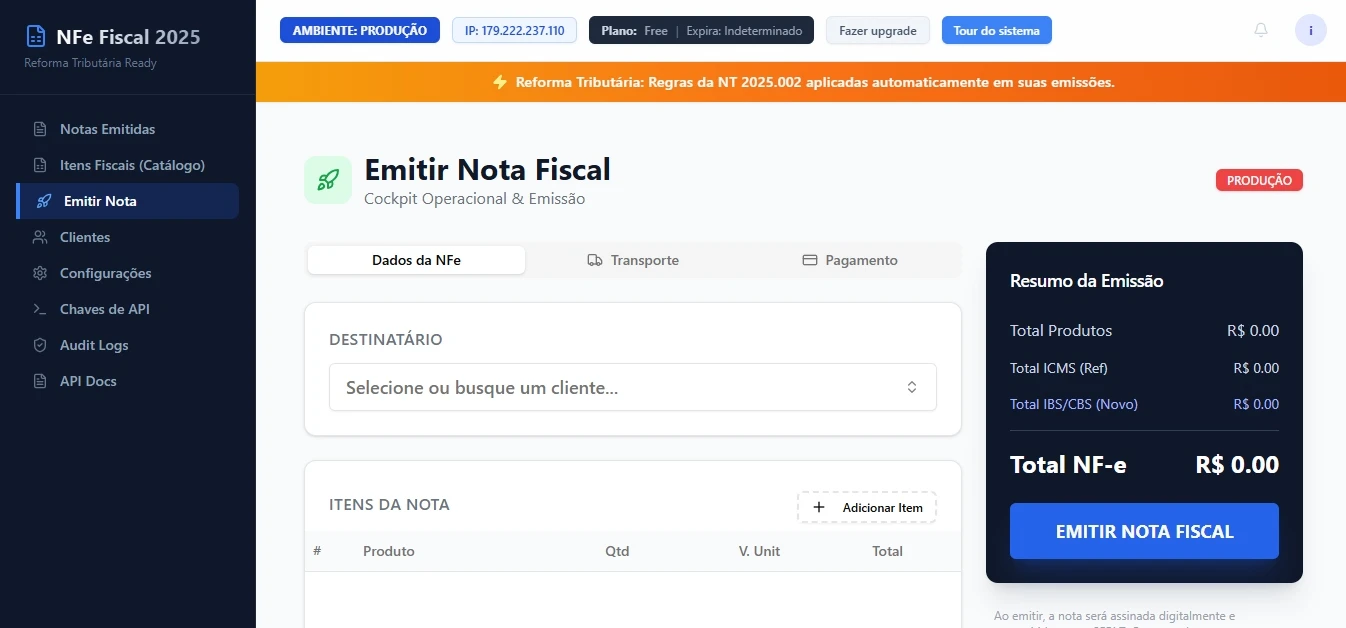The height and width of the screenshot is (628, 1346).
Task: Open Configurações from the sidebar
Action: [105, 273]
